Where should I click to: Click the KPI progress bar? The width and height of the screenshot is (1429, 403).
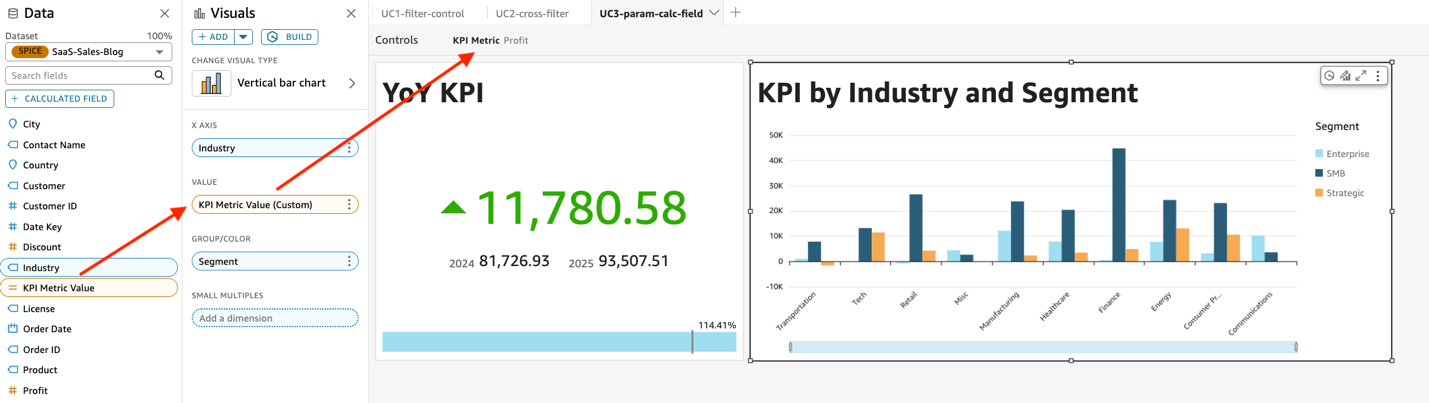[559, 342]
